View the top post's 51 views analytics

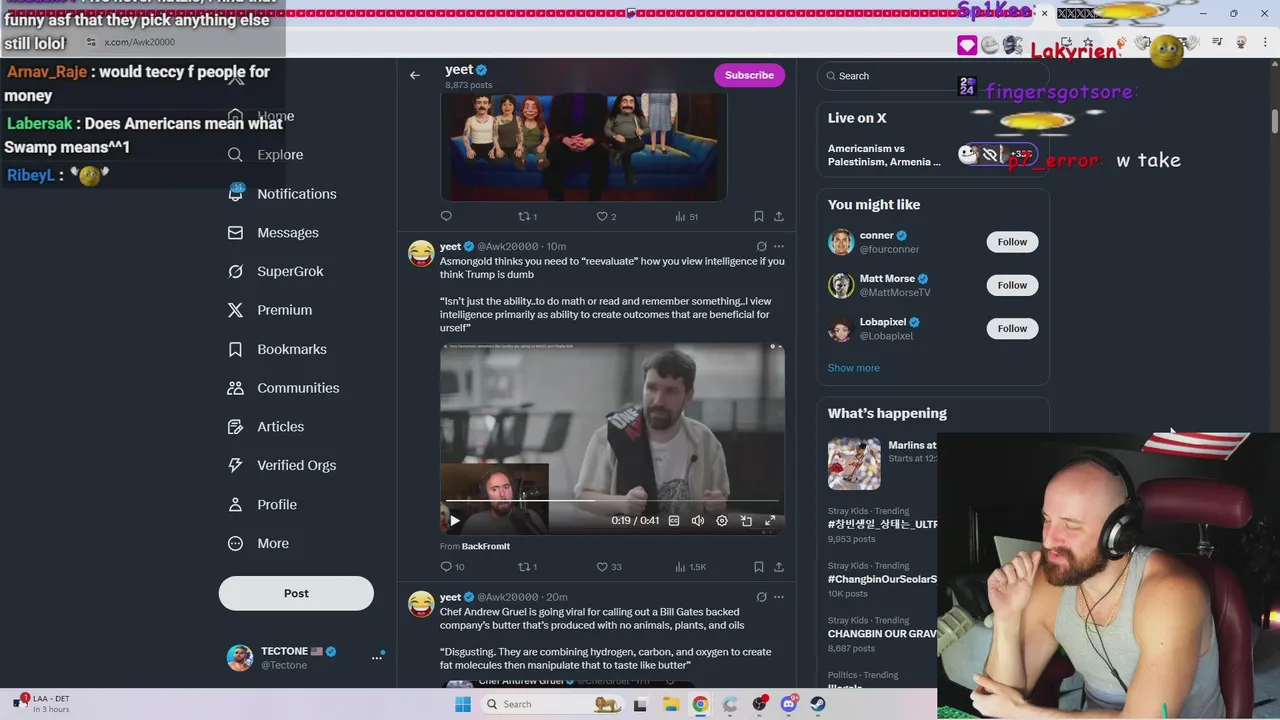click(x=686, y=216)
